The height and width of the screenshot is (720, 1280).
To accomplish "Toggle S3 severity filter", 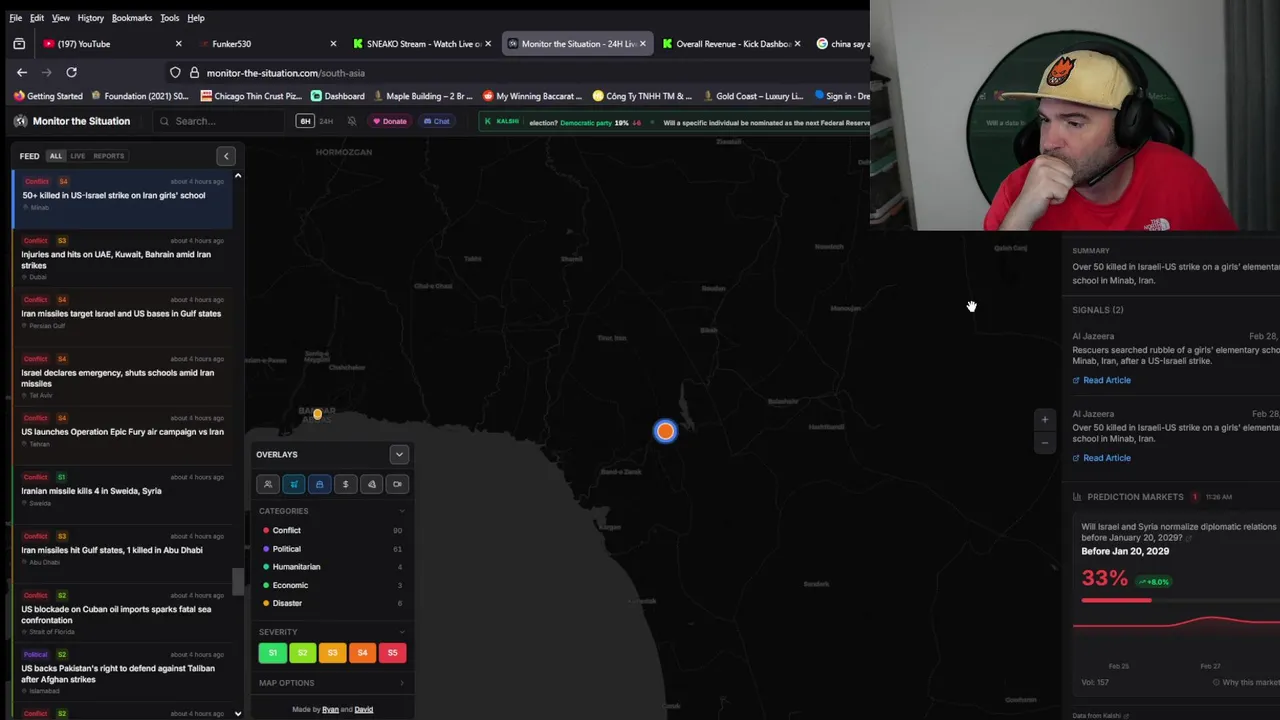I will pos(332,653).
